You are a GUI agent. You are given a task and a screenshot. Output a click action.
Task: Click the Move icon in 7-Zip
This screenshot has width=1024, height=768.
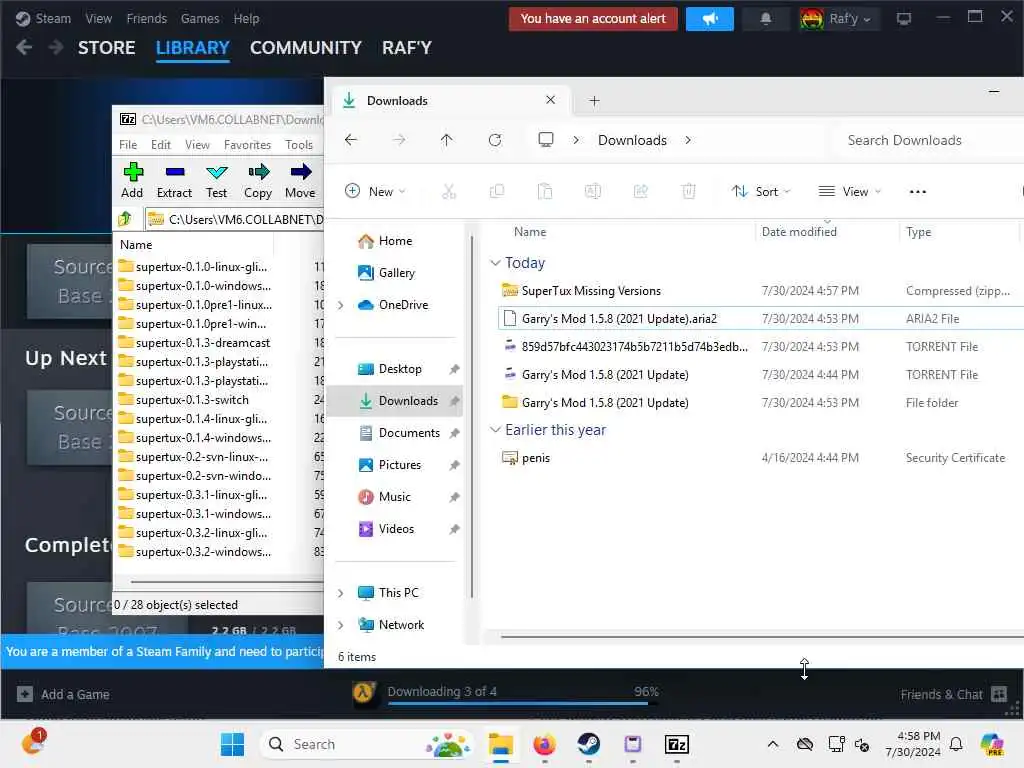[x=300, y=180]
